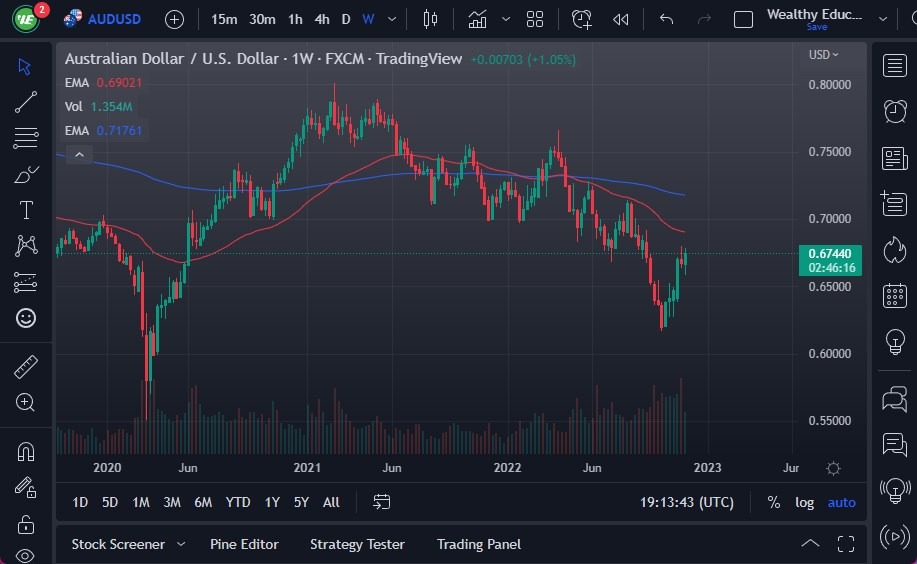Click the 0.67440 current price label
Screen dimensions: 917x564
(x=832, y=254)
